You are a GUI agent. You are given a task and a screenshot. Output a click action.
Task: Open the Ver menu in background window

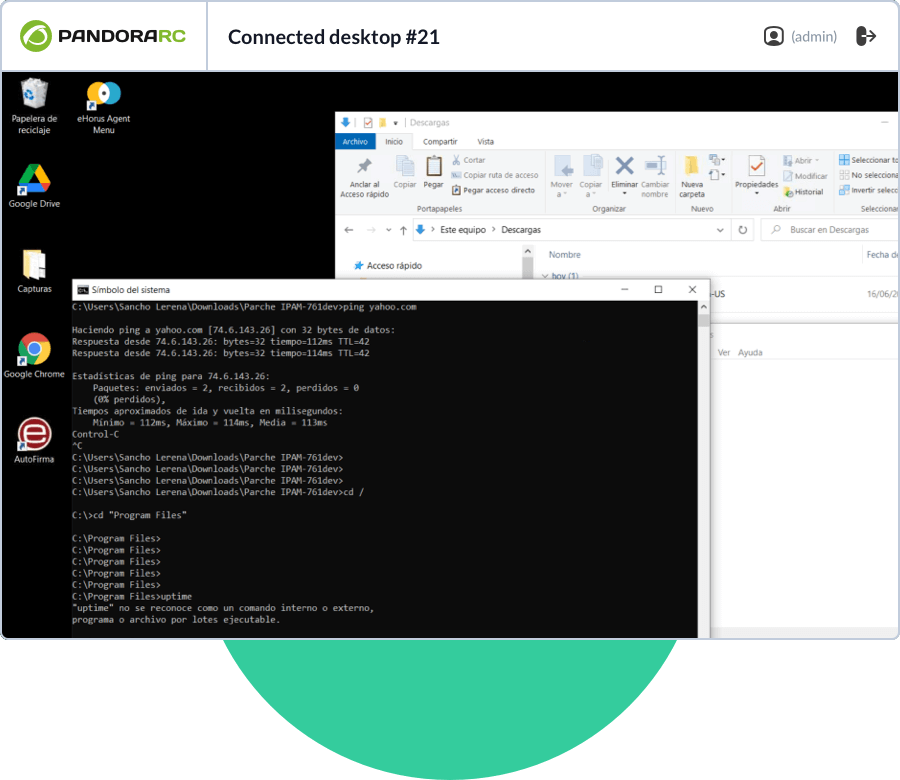[724, 352]
